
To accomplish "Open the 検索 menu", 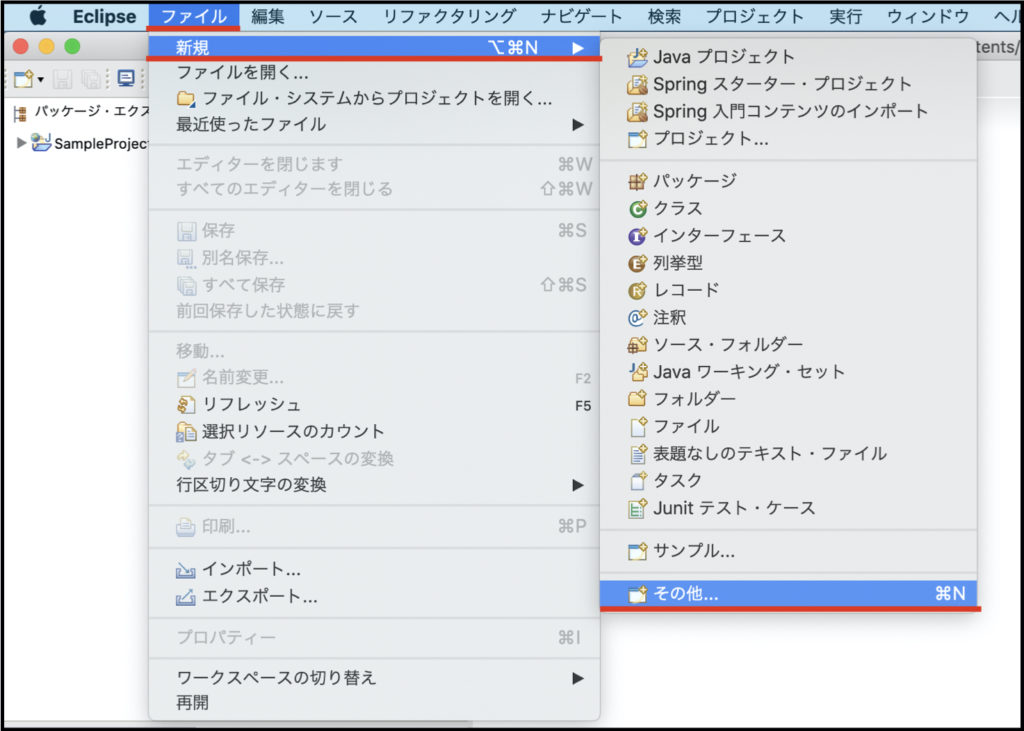I will 664,16.
